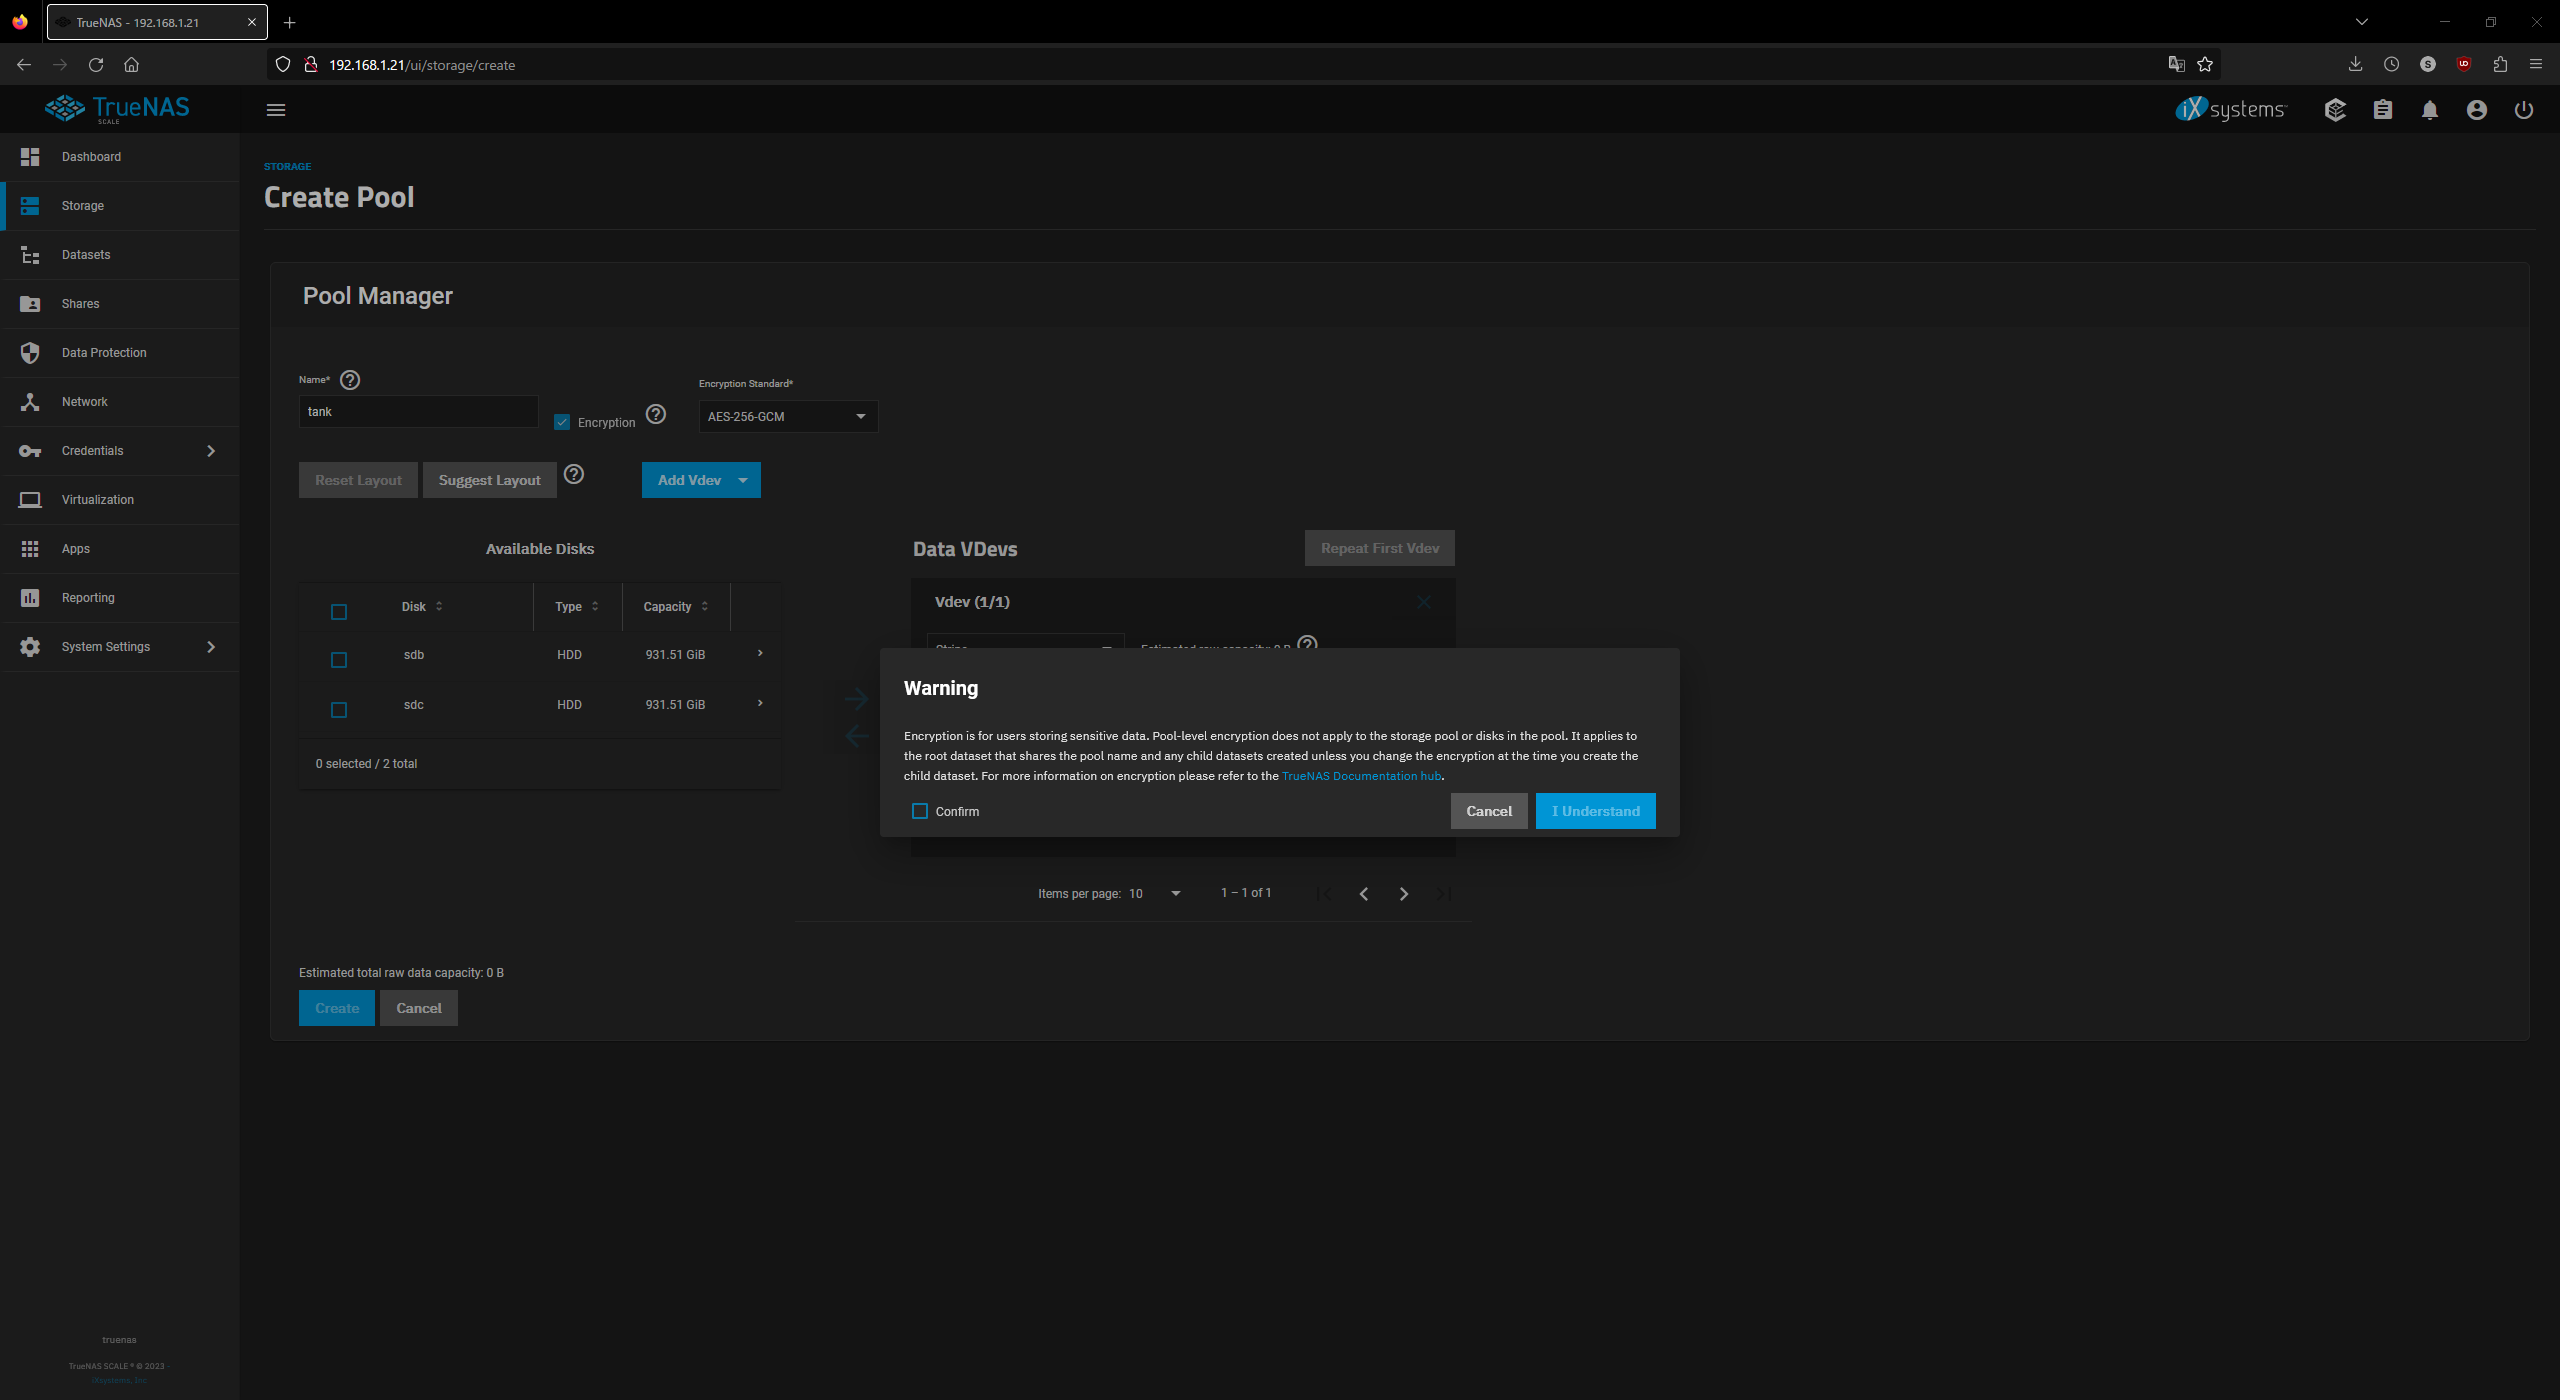
Task: Click the I Understand button
Action: (x=1594, y=811)
